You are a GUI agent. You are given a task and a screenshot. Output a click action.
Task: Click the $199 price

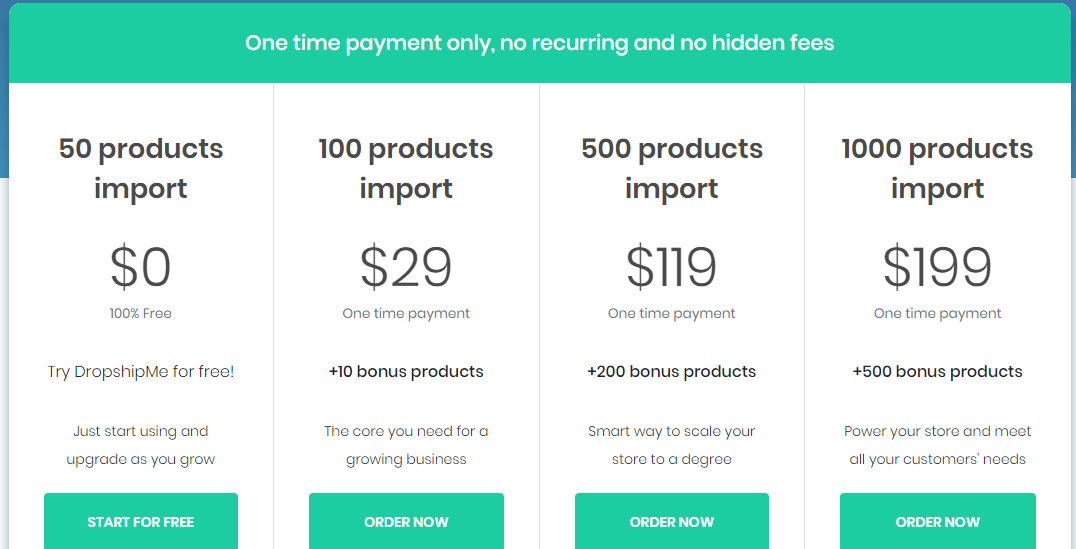[937, 267]
